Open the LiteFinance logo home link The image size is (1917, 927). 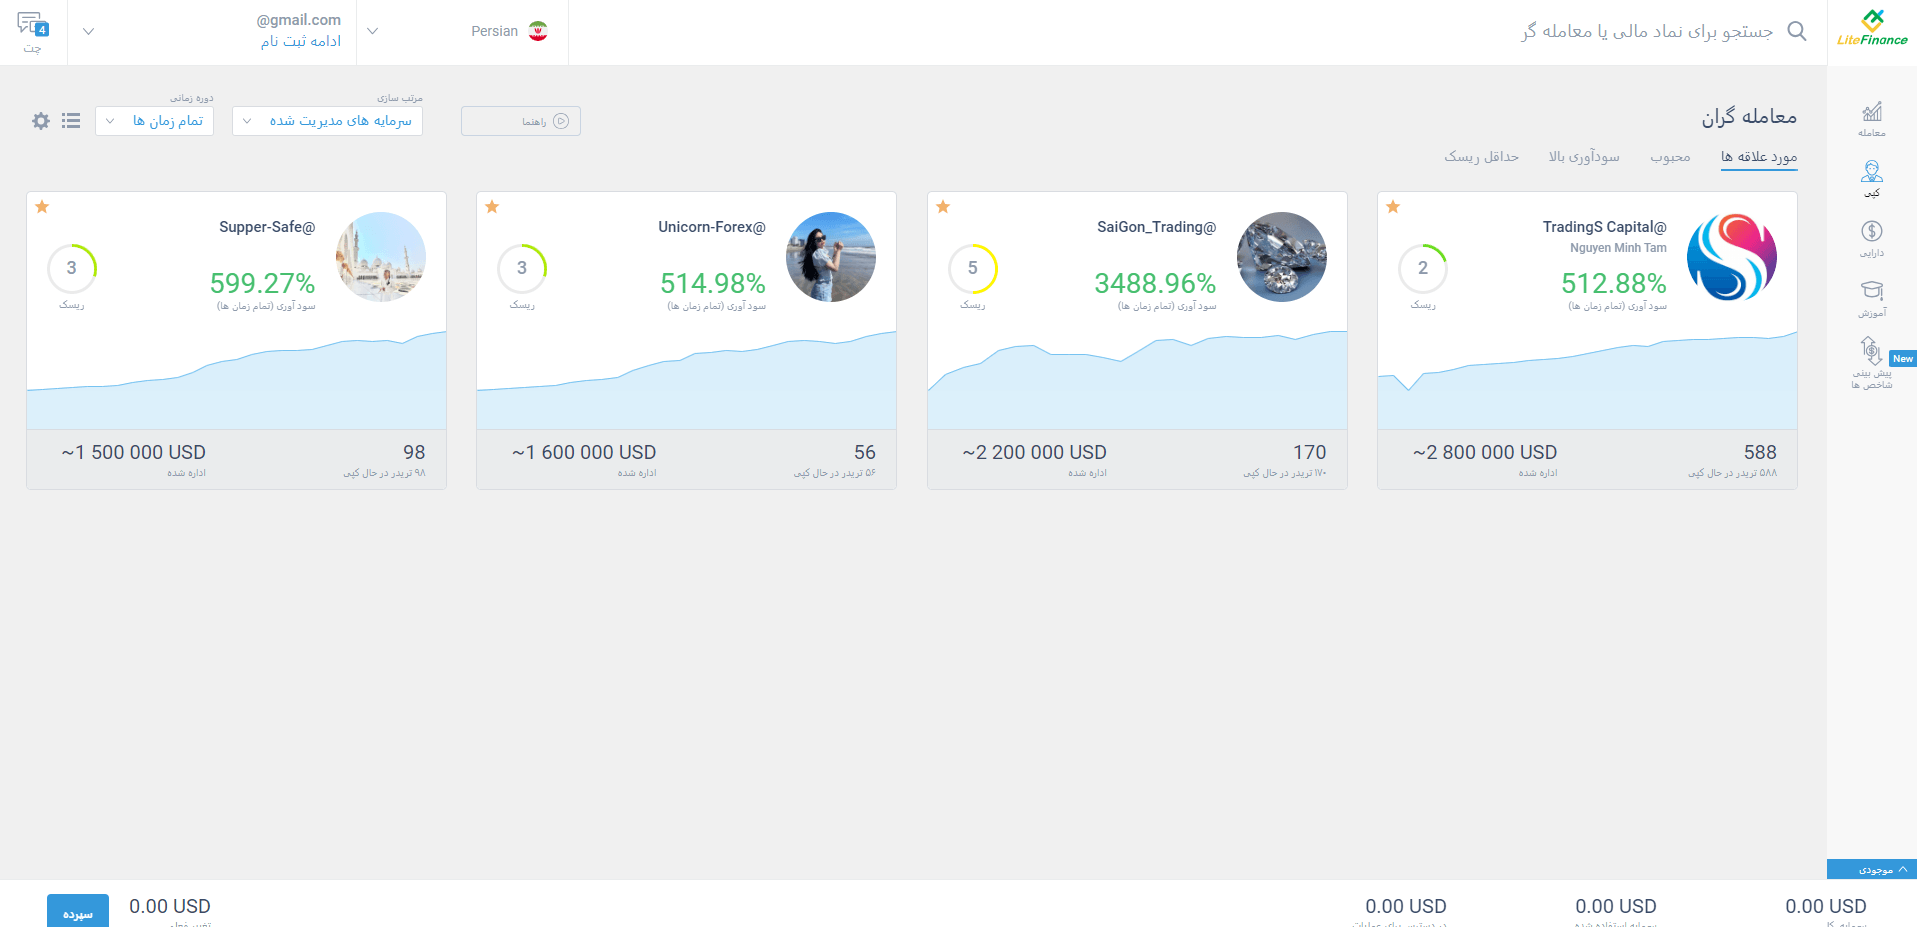1872,28
